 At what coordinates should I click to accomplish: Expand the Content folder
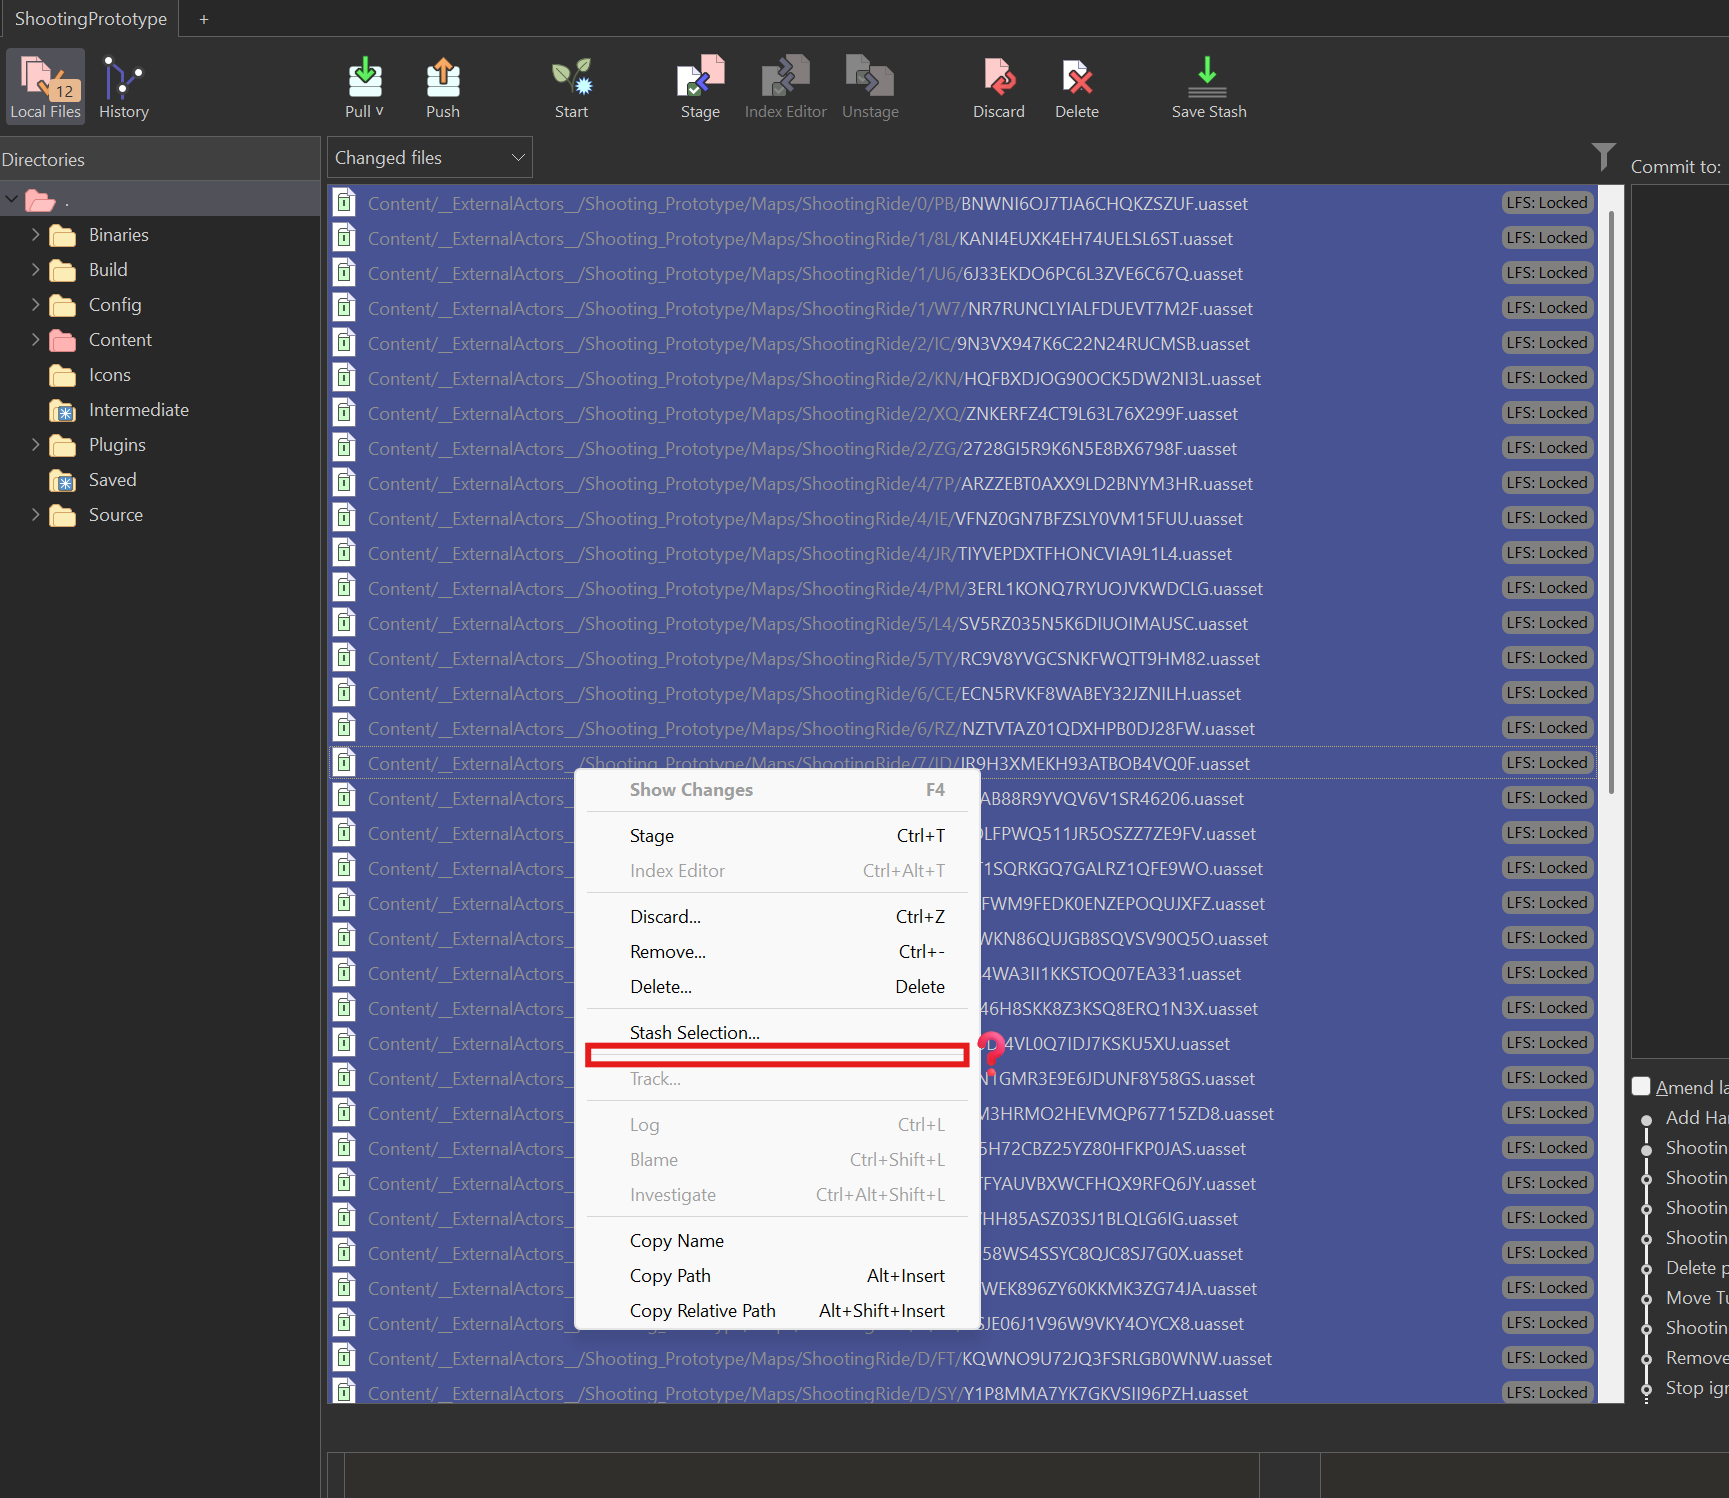tap(36, 340)
